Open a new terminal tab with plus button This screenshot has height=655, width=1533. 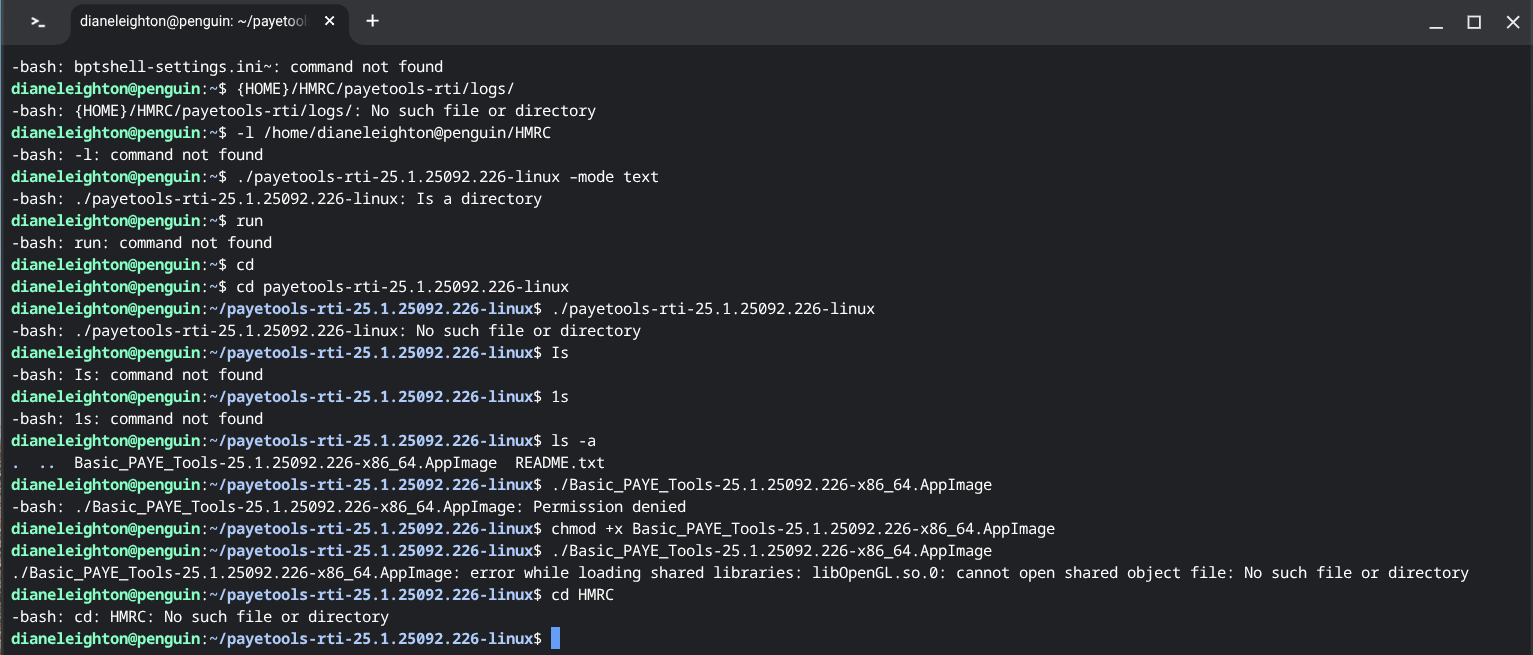click(x=372, y=21)
